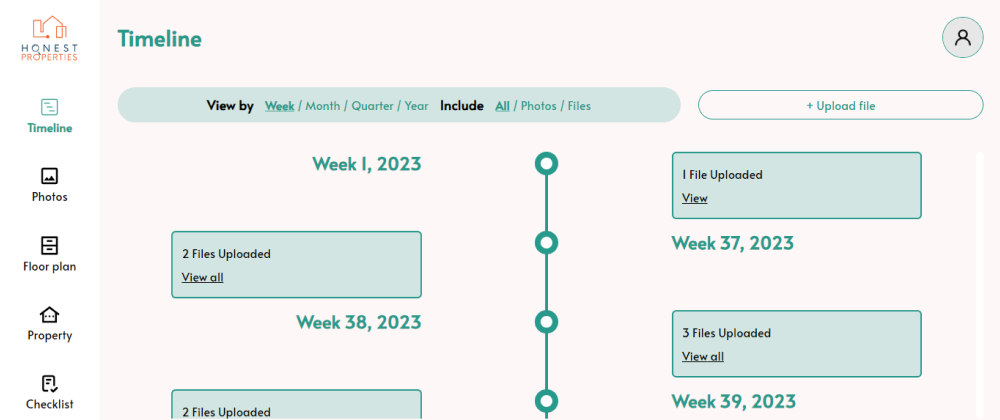Select the All include filter
1000x420 pixels.
503,106
